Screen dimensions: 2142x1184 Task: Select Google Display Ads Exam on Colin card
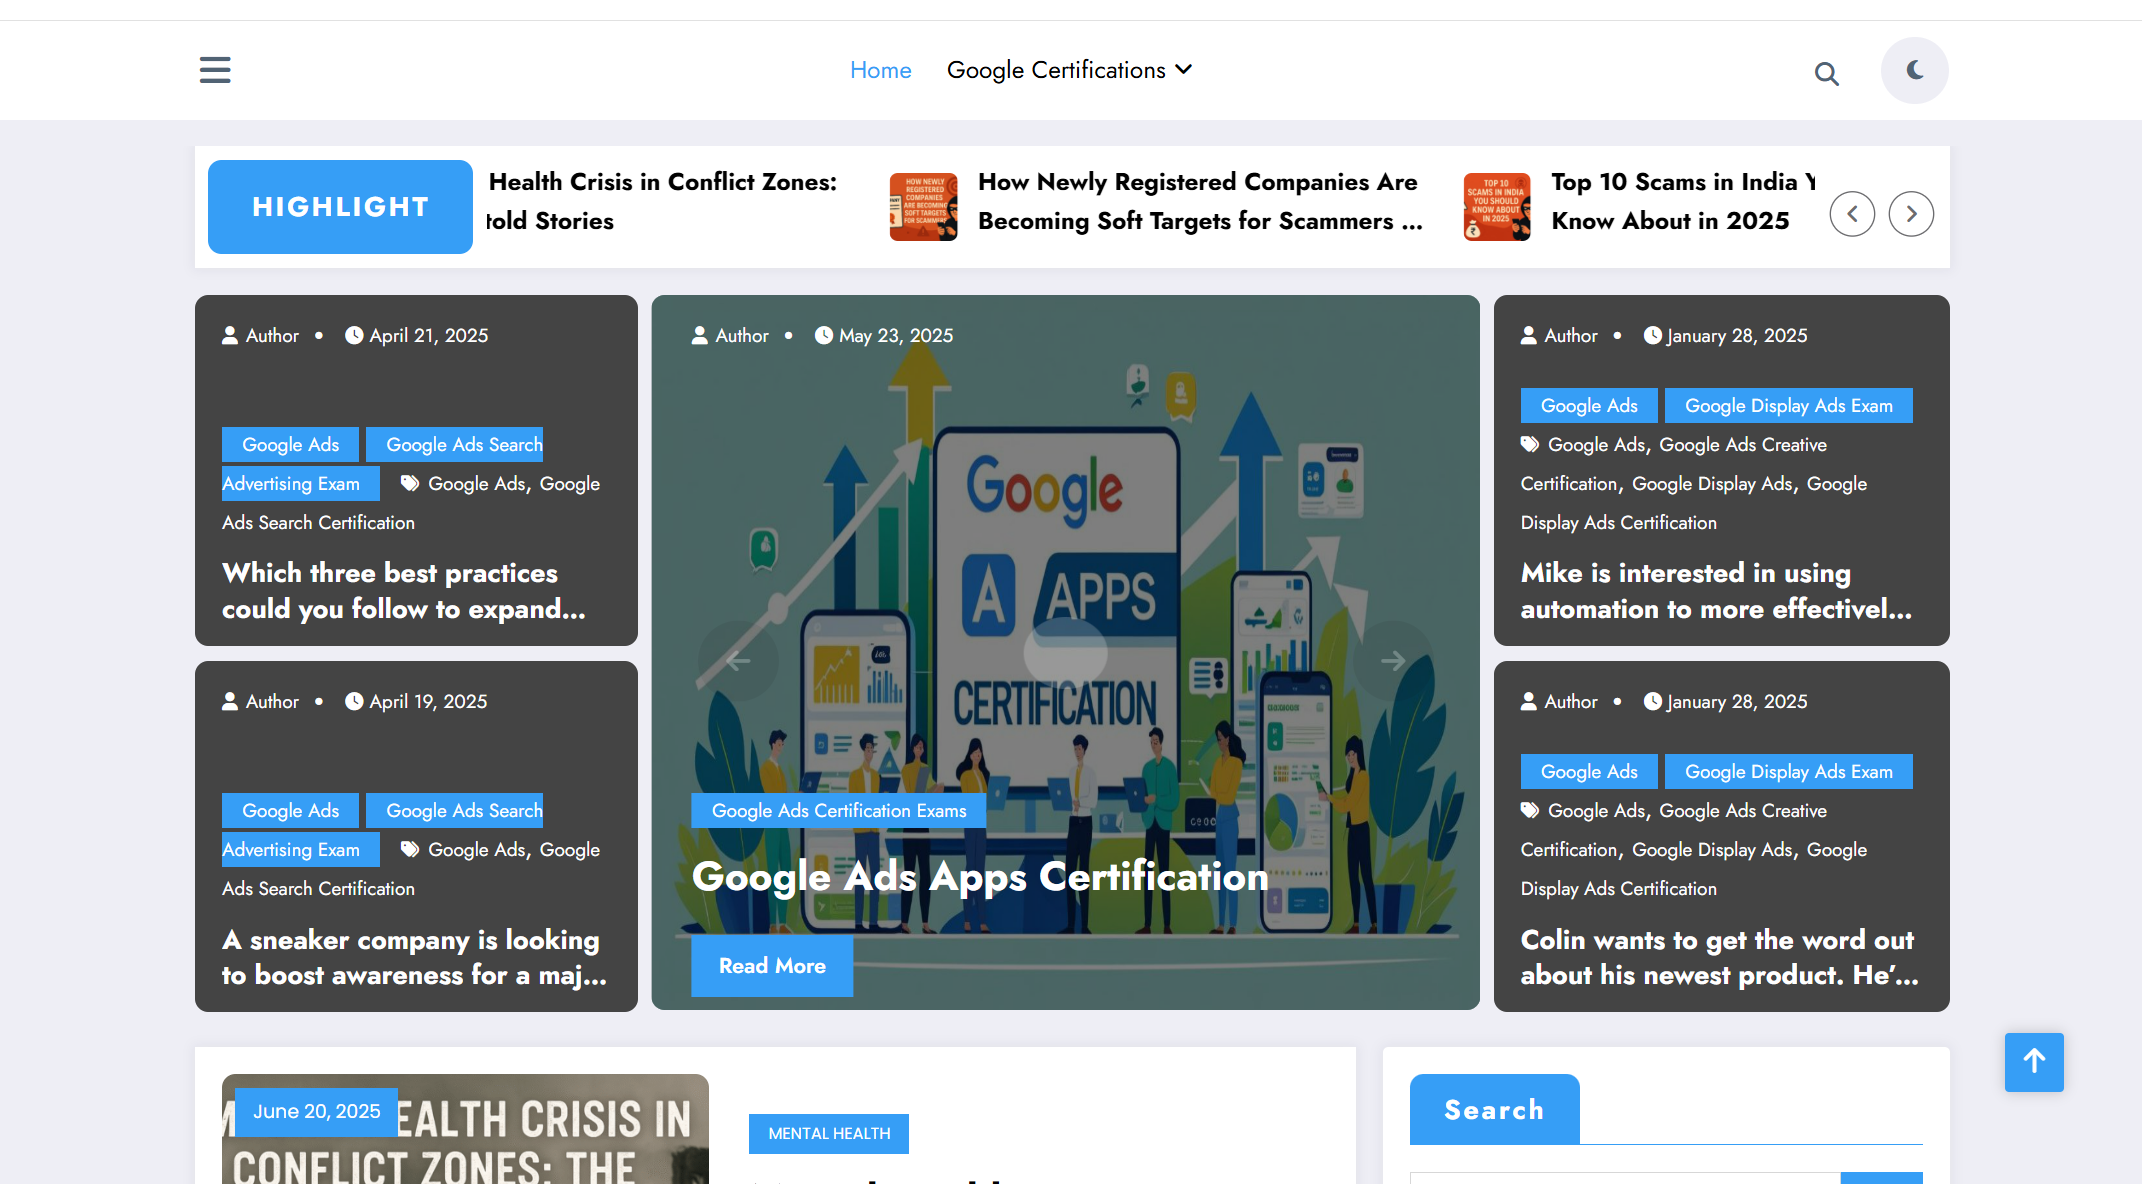click(x=1788, y=772)
